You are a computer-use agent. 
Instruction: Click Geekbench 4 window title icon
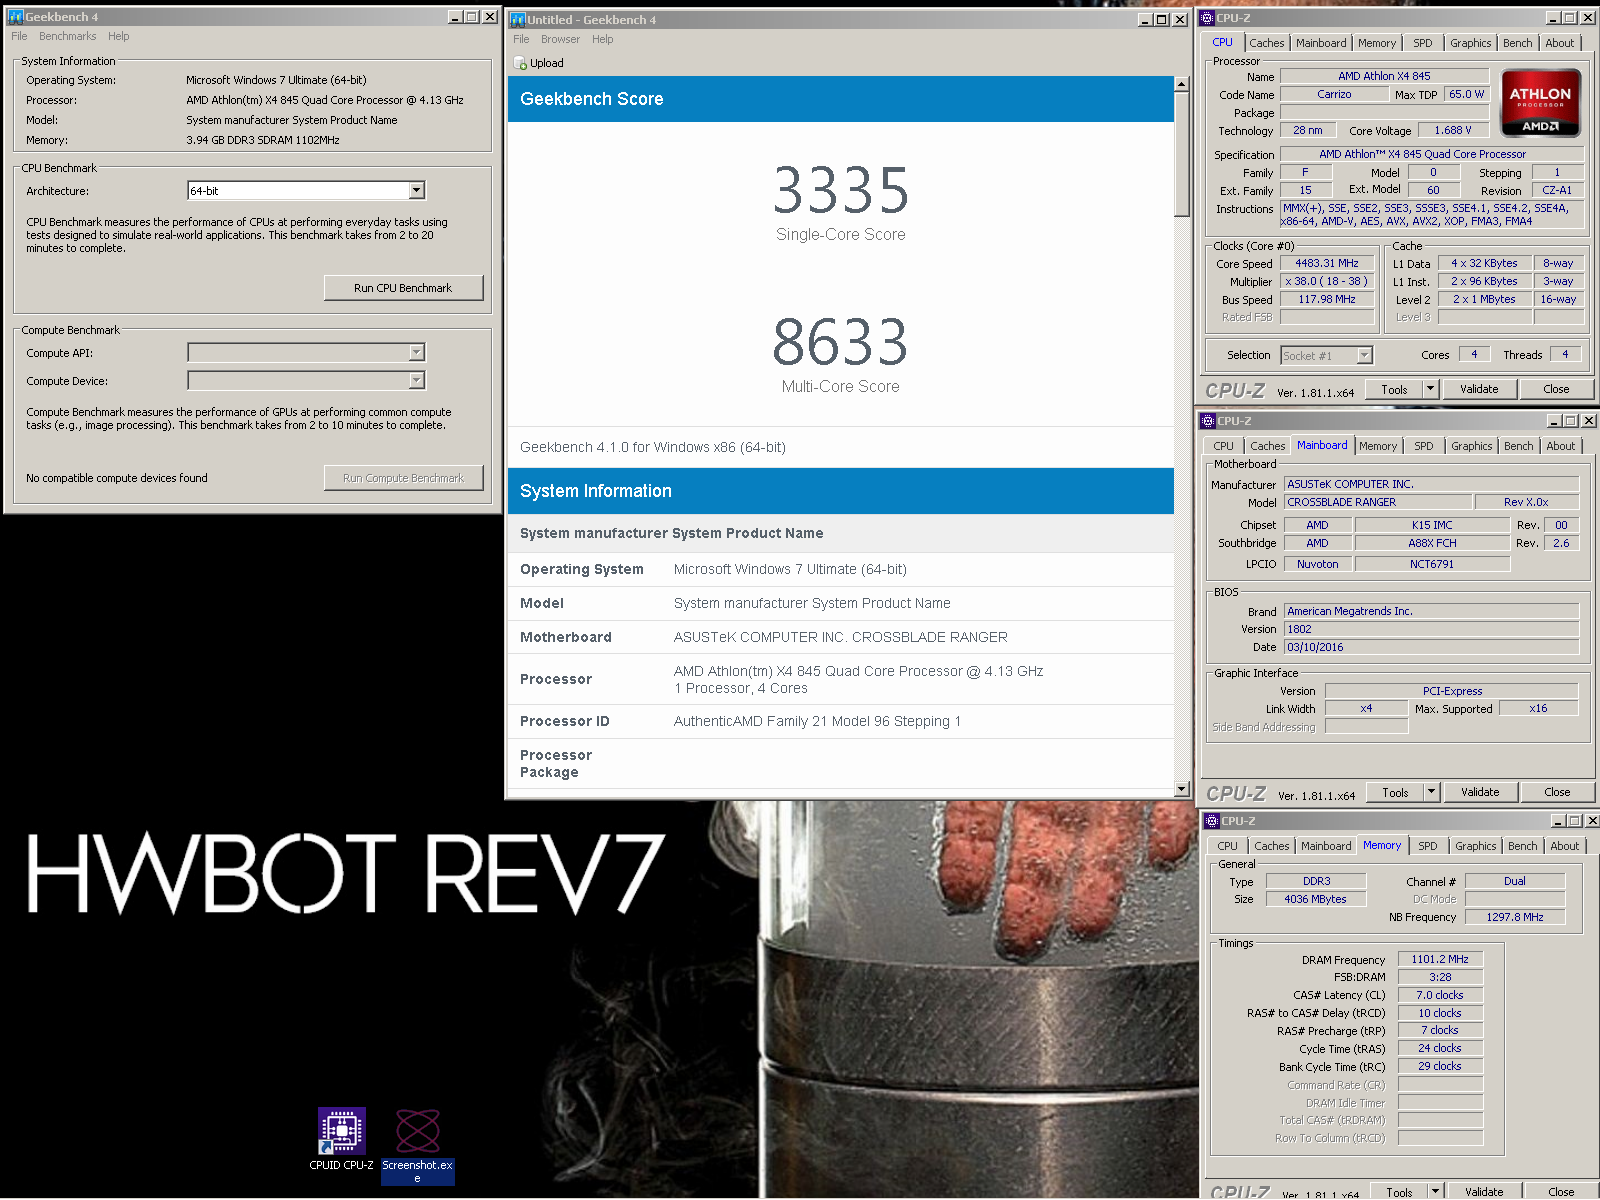[x=15, y=17]
